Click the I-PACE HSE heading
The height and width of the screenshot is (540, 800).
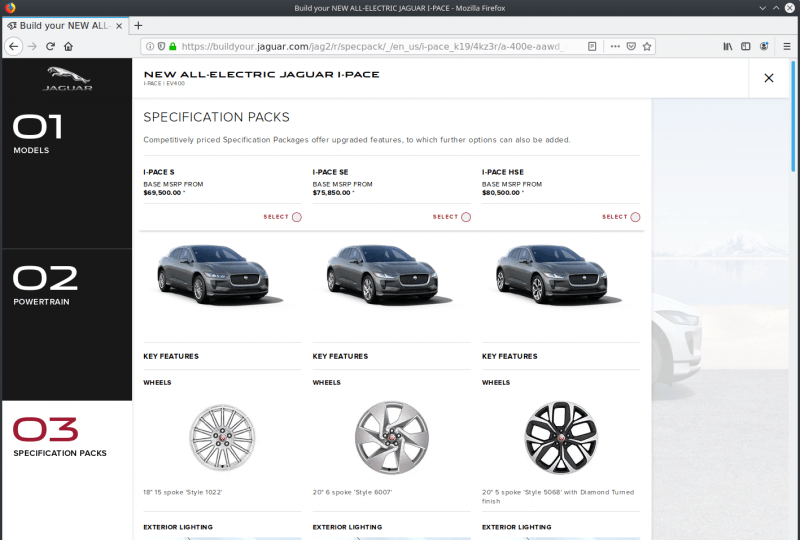tap(503, 172)
